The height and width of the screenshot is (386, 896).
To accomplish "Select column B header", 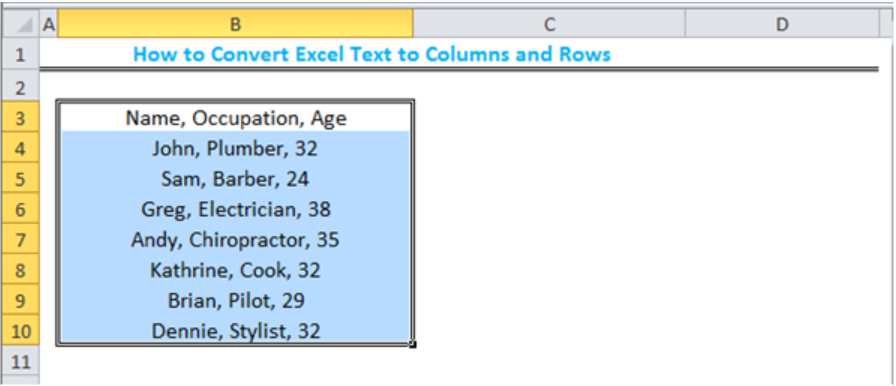I will 235,24.
